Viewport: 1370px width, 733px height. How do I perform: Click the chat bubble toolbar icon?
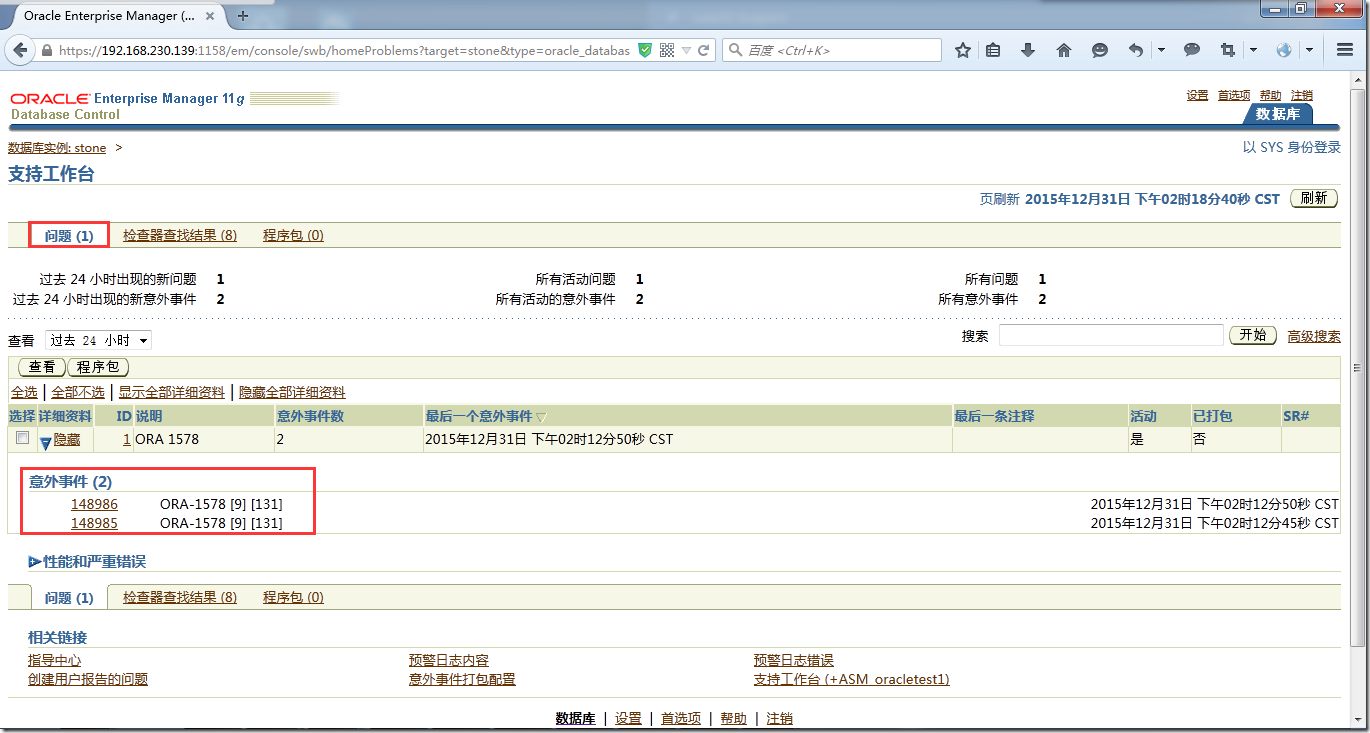pyautogui.click(x=1192, y=50)
